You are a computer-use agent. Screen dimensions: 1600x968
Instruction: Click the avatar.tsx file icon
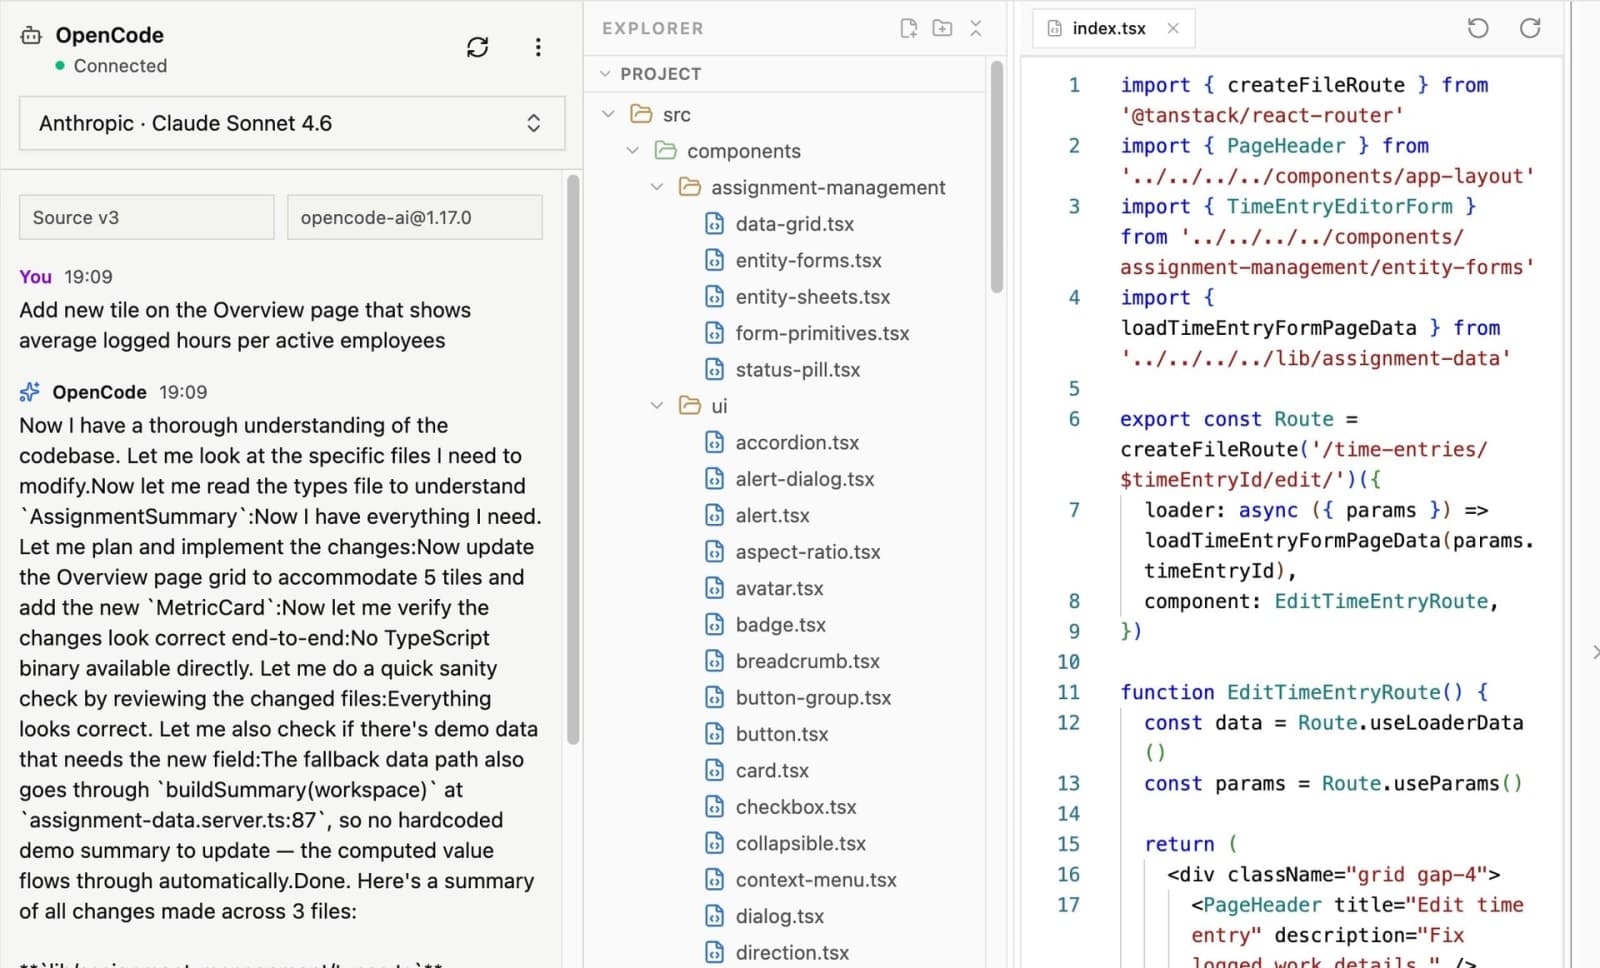click(x=714, y=588)
